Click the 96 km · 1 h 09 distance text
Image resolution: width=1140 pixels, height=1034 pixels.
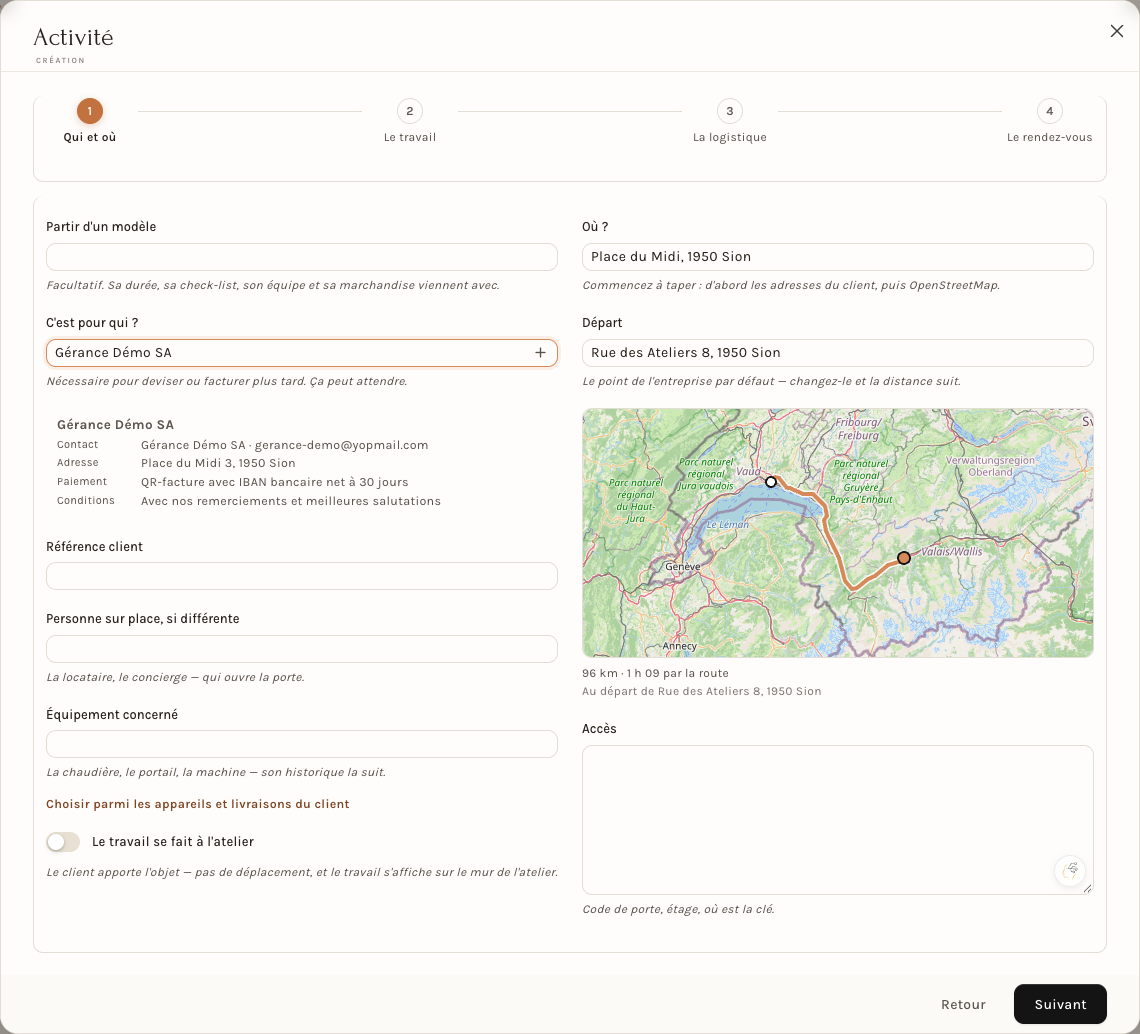tap(655, 673)
